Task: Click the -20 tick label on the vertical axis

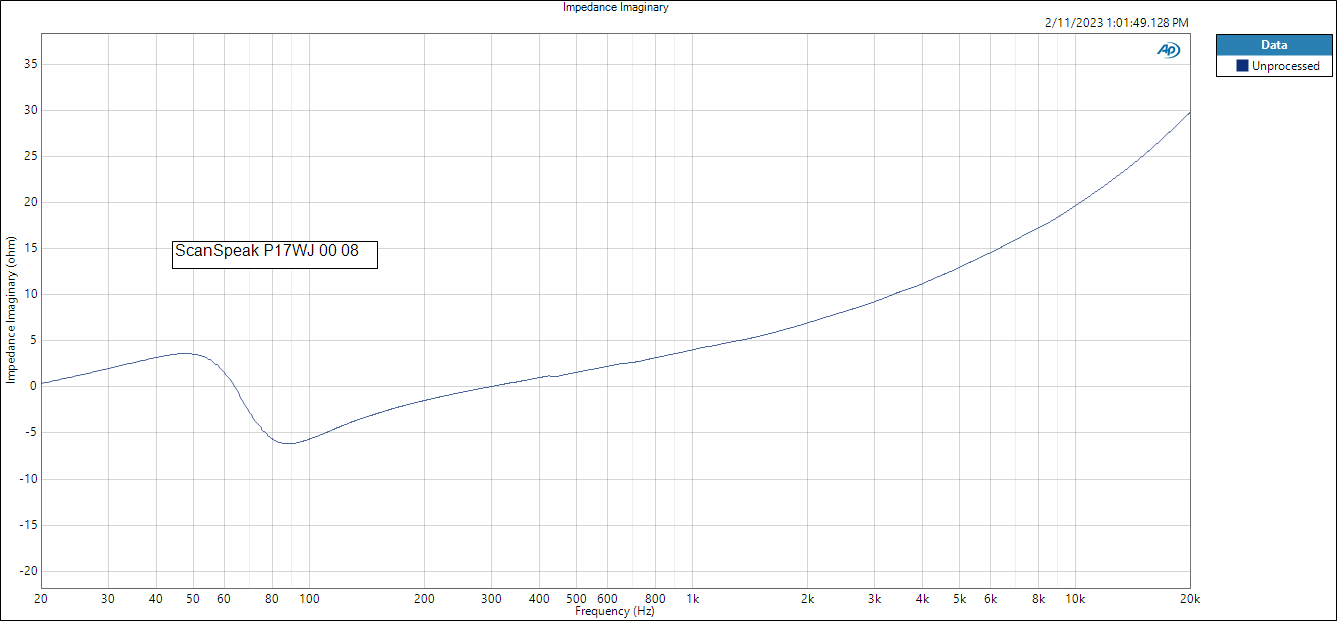Action: point(28,571)
